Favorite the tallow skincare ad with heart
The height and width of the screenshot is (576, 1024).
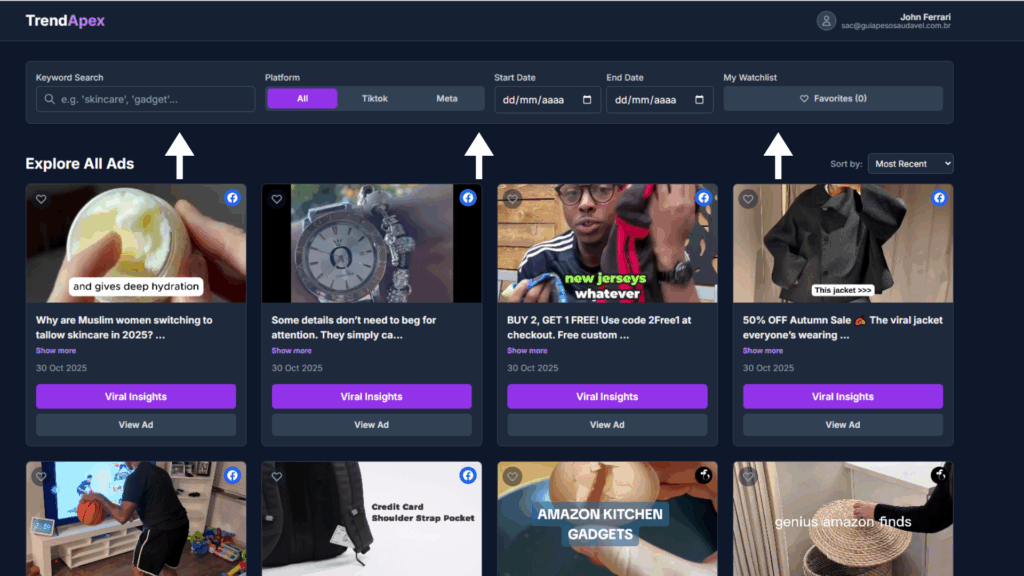pos(41,199)
